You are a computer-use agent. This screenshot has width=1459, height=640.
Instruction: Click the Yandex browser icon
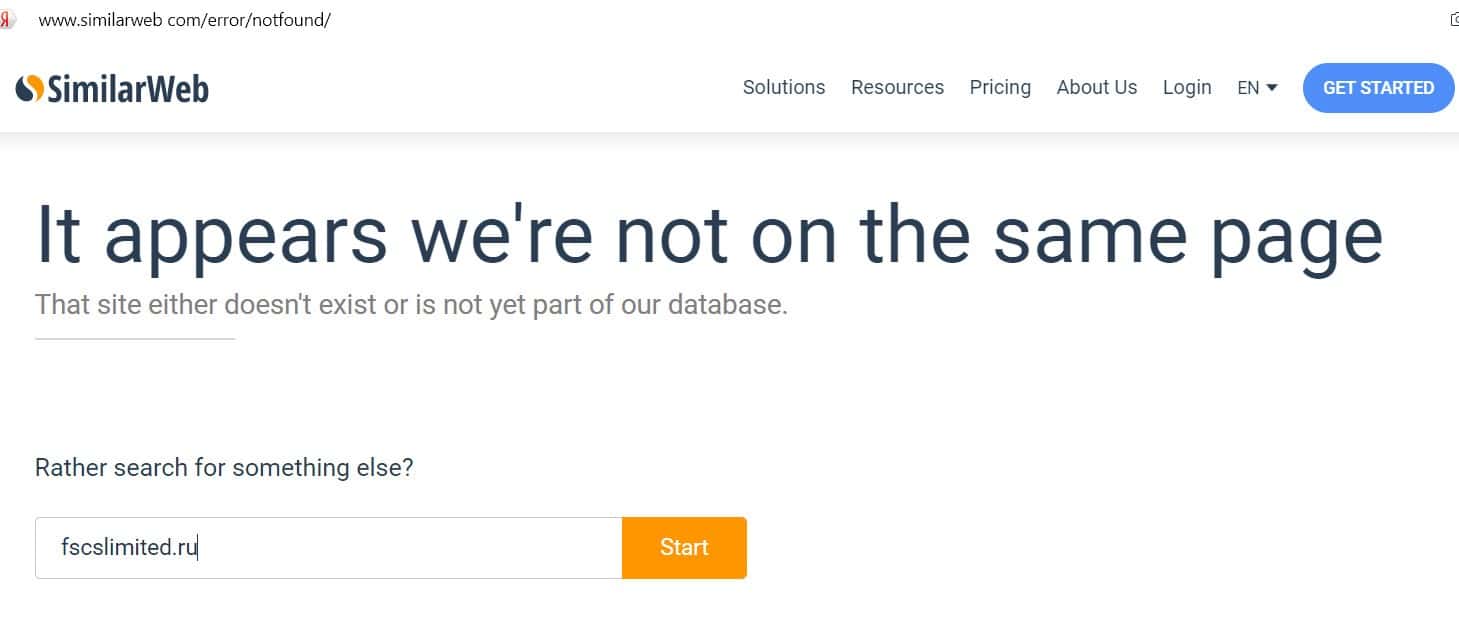(7, 19)
